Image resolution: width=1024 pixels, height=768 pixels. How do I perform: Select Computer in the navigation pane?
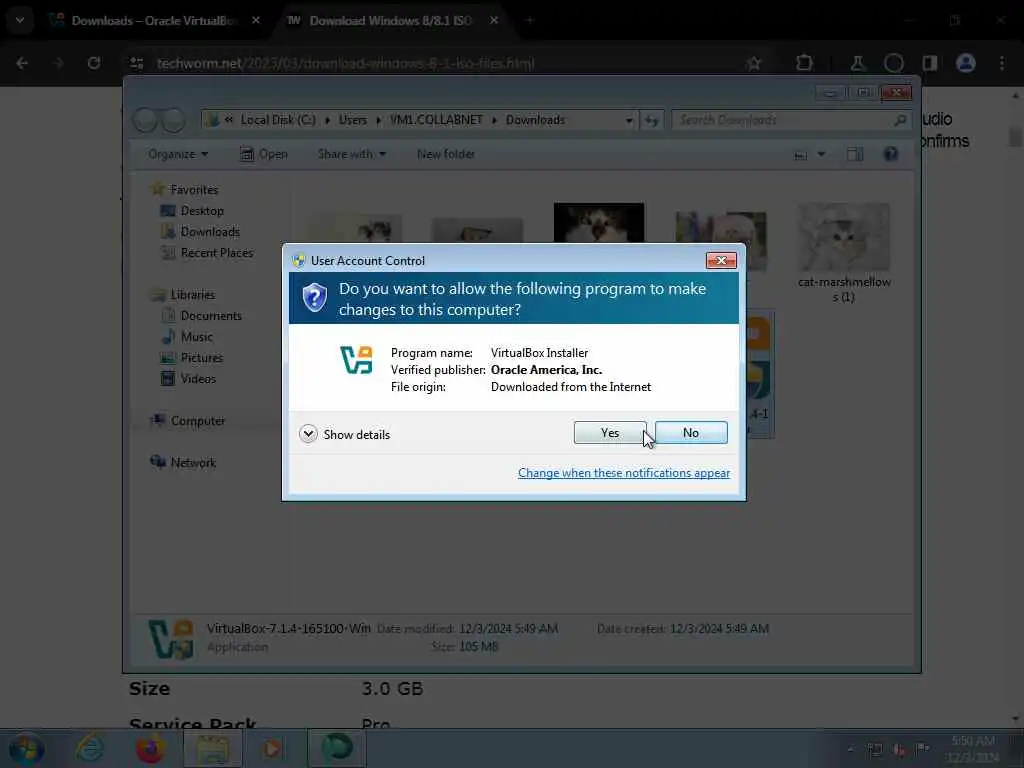[x=198, y=421]
